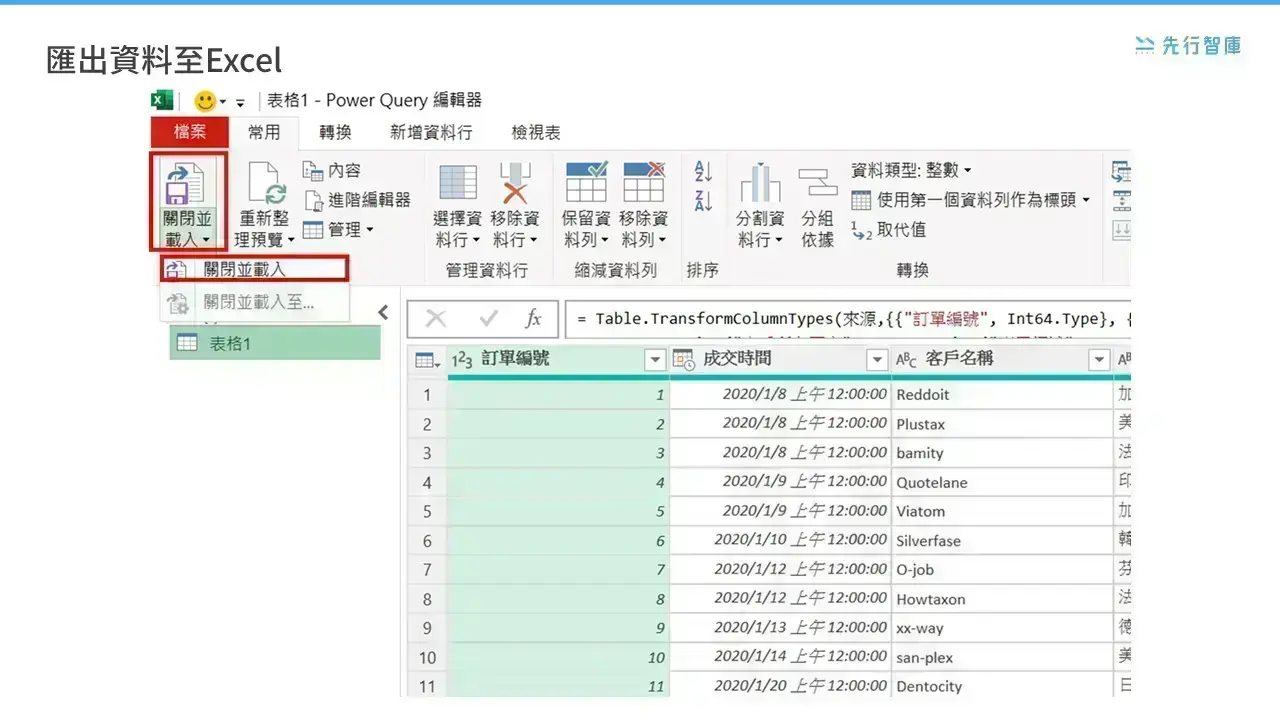The image size is (1280, 720).
Task: Cancel formula edit with the X icon
Action: (x=436, y=319)
